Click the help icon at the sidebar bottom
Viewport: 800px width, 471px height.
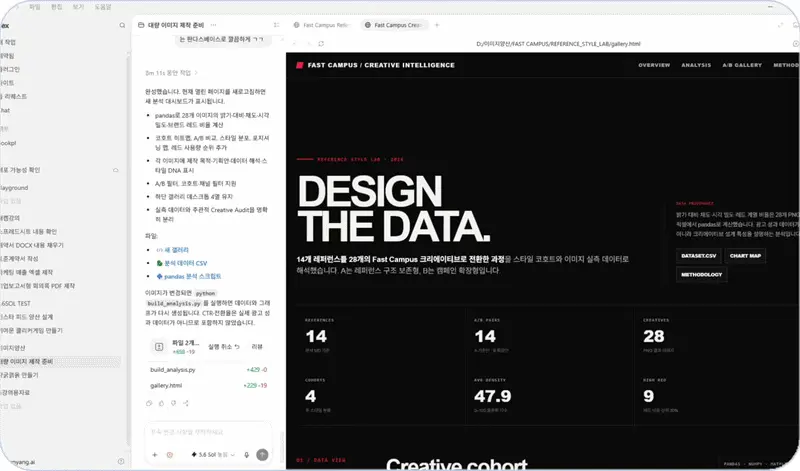click(121, 461)
